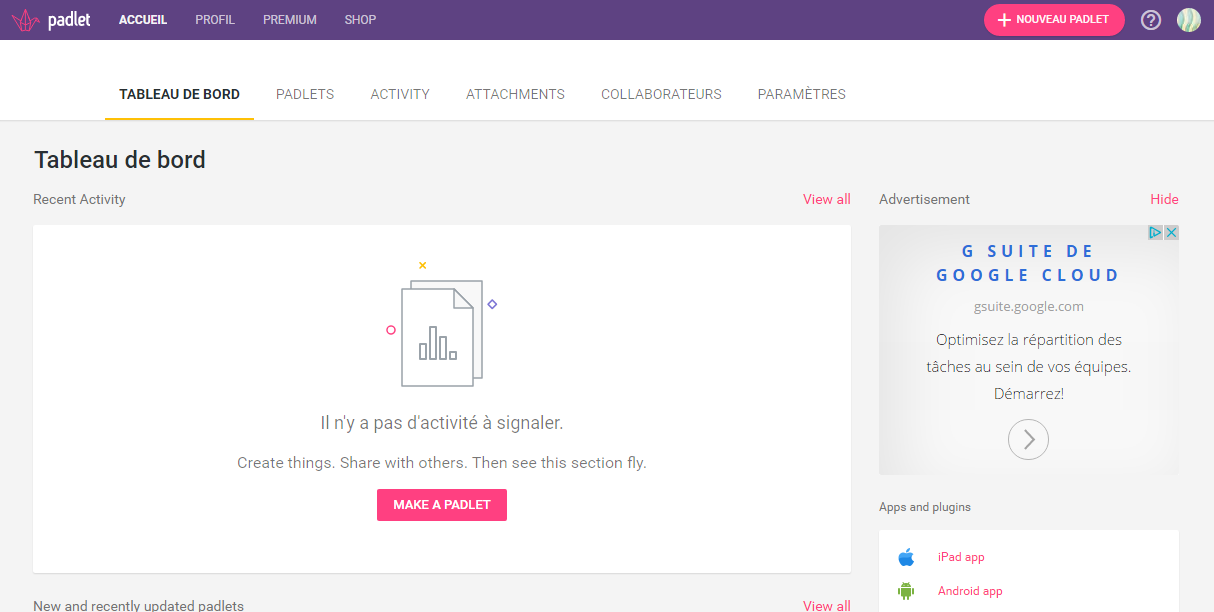Screen dimensions: 1214x612
Task: Open the SHOP menu item
Action: coord(360,19)
